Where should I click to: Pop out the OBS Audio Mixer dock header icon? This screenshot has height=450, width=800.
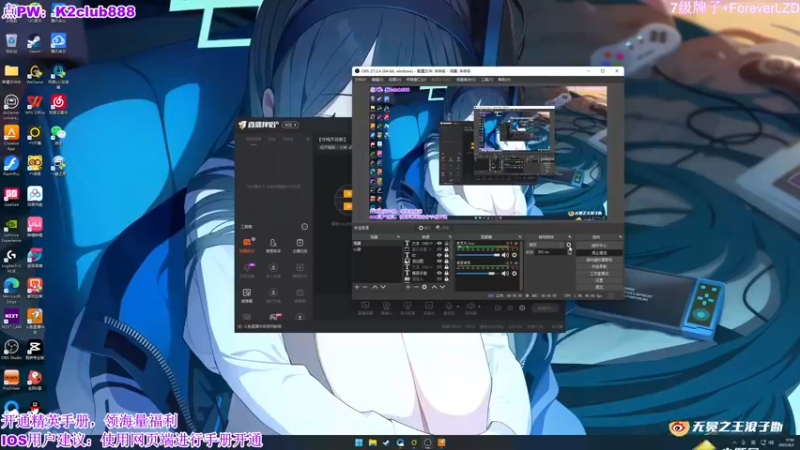coord(519,237)
